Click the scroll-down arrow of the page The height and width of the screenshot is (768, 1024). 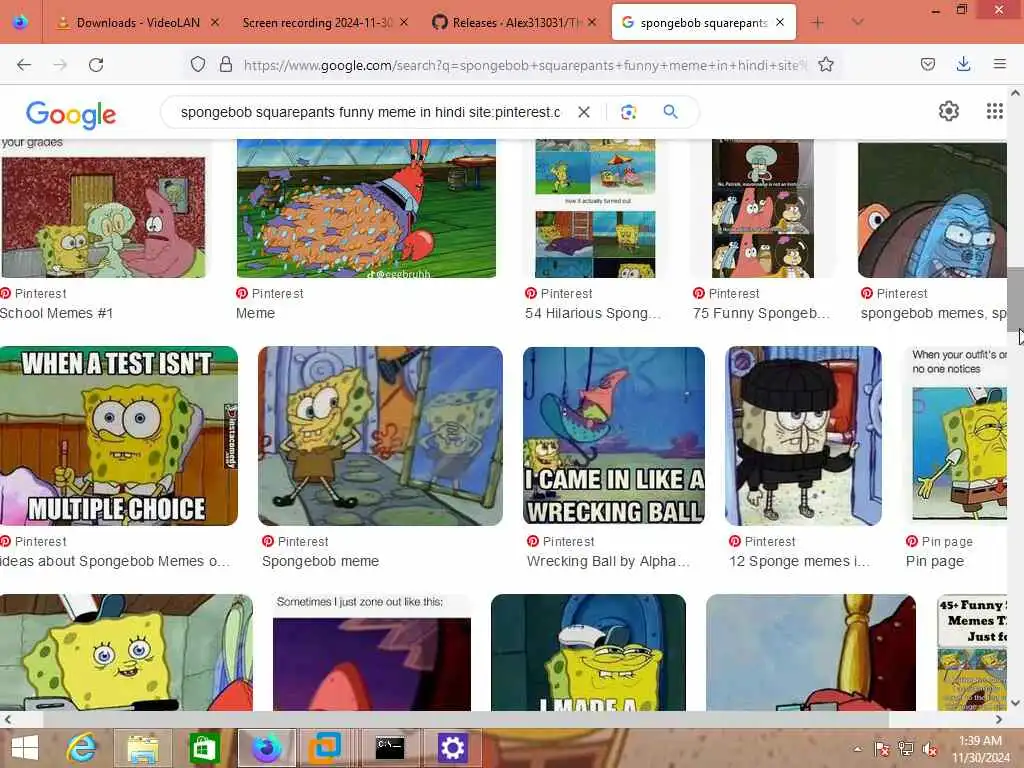click(x=1015, y=703)
